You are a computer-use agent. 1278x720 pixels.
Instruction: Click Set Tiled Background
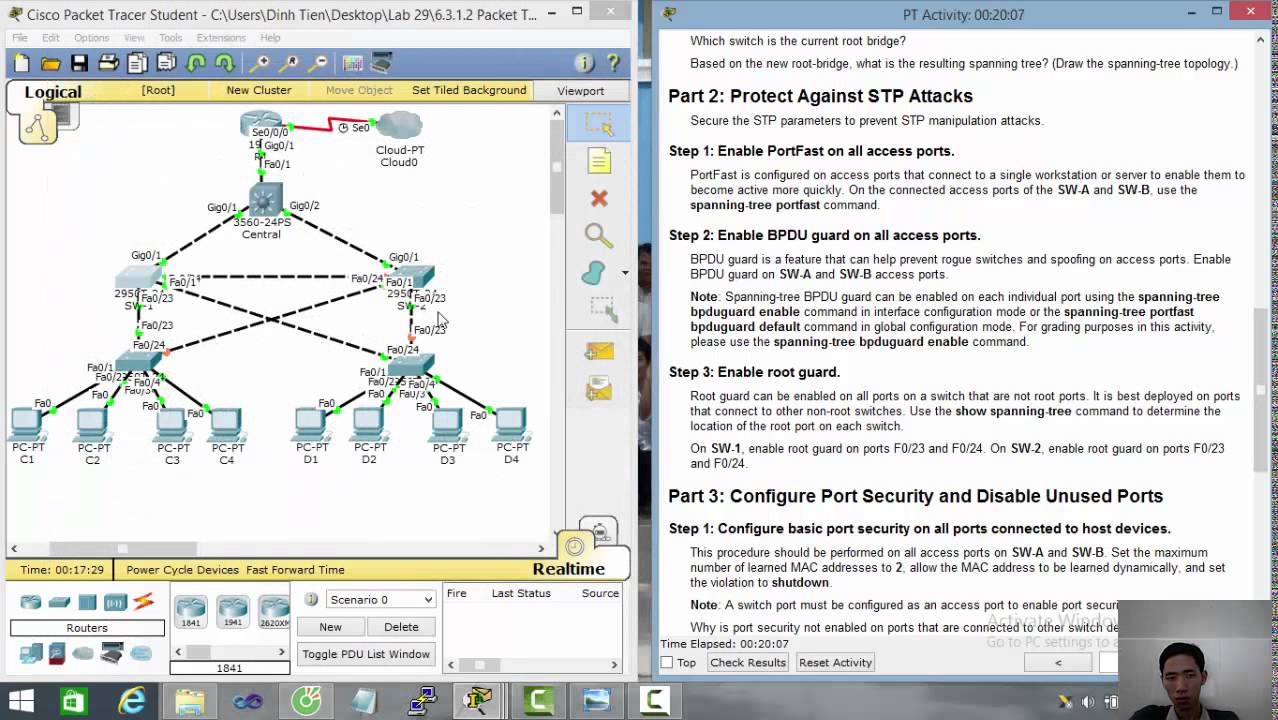469,90
